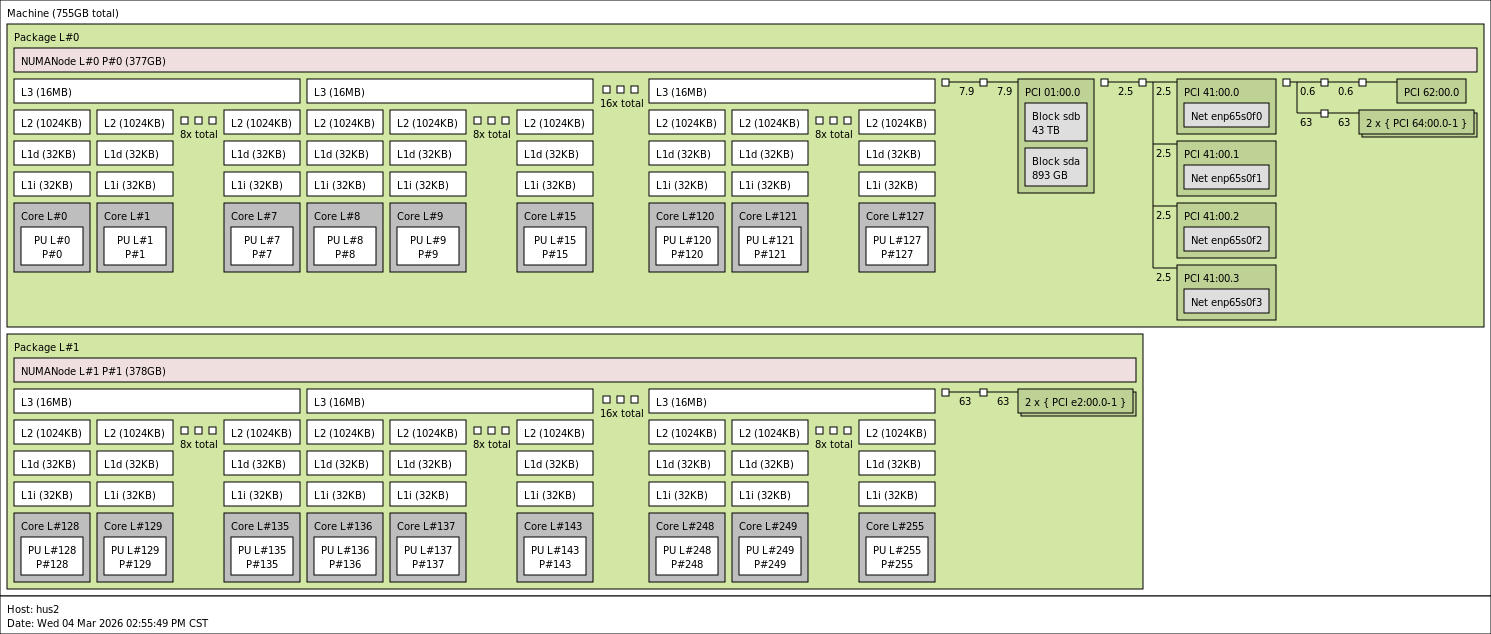Select the Net enp65s0f0 interface box
Image resolution: width=1491 pixels, height=634 pixels.
pos(1226,115)
